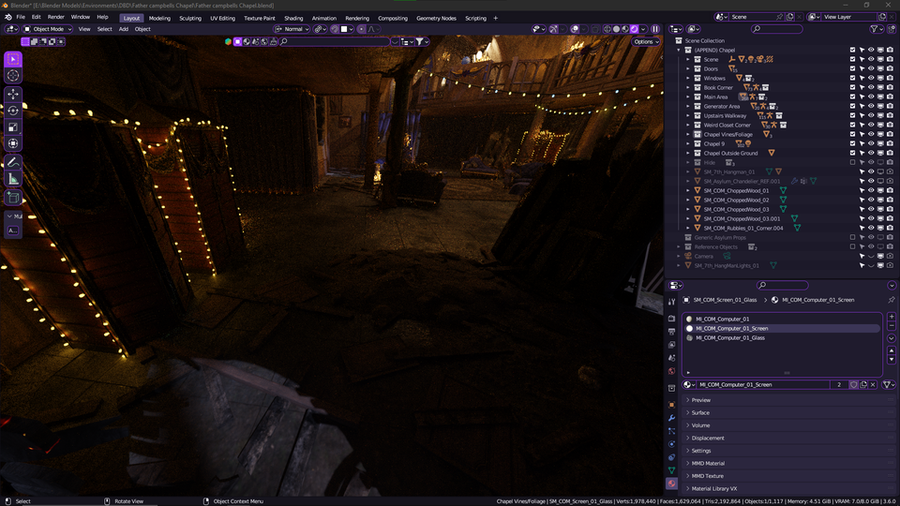This screenshot has height=506, width=900.
Task: Unlink material with X button
Action: point(873,384)
